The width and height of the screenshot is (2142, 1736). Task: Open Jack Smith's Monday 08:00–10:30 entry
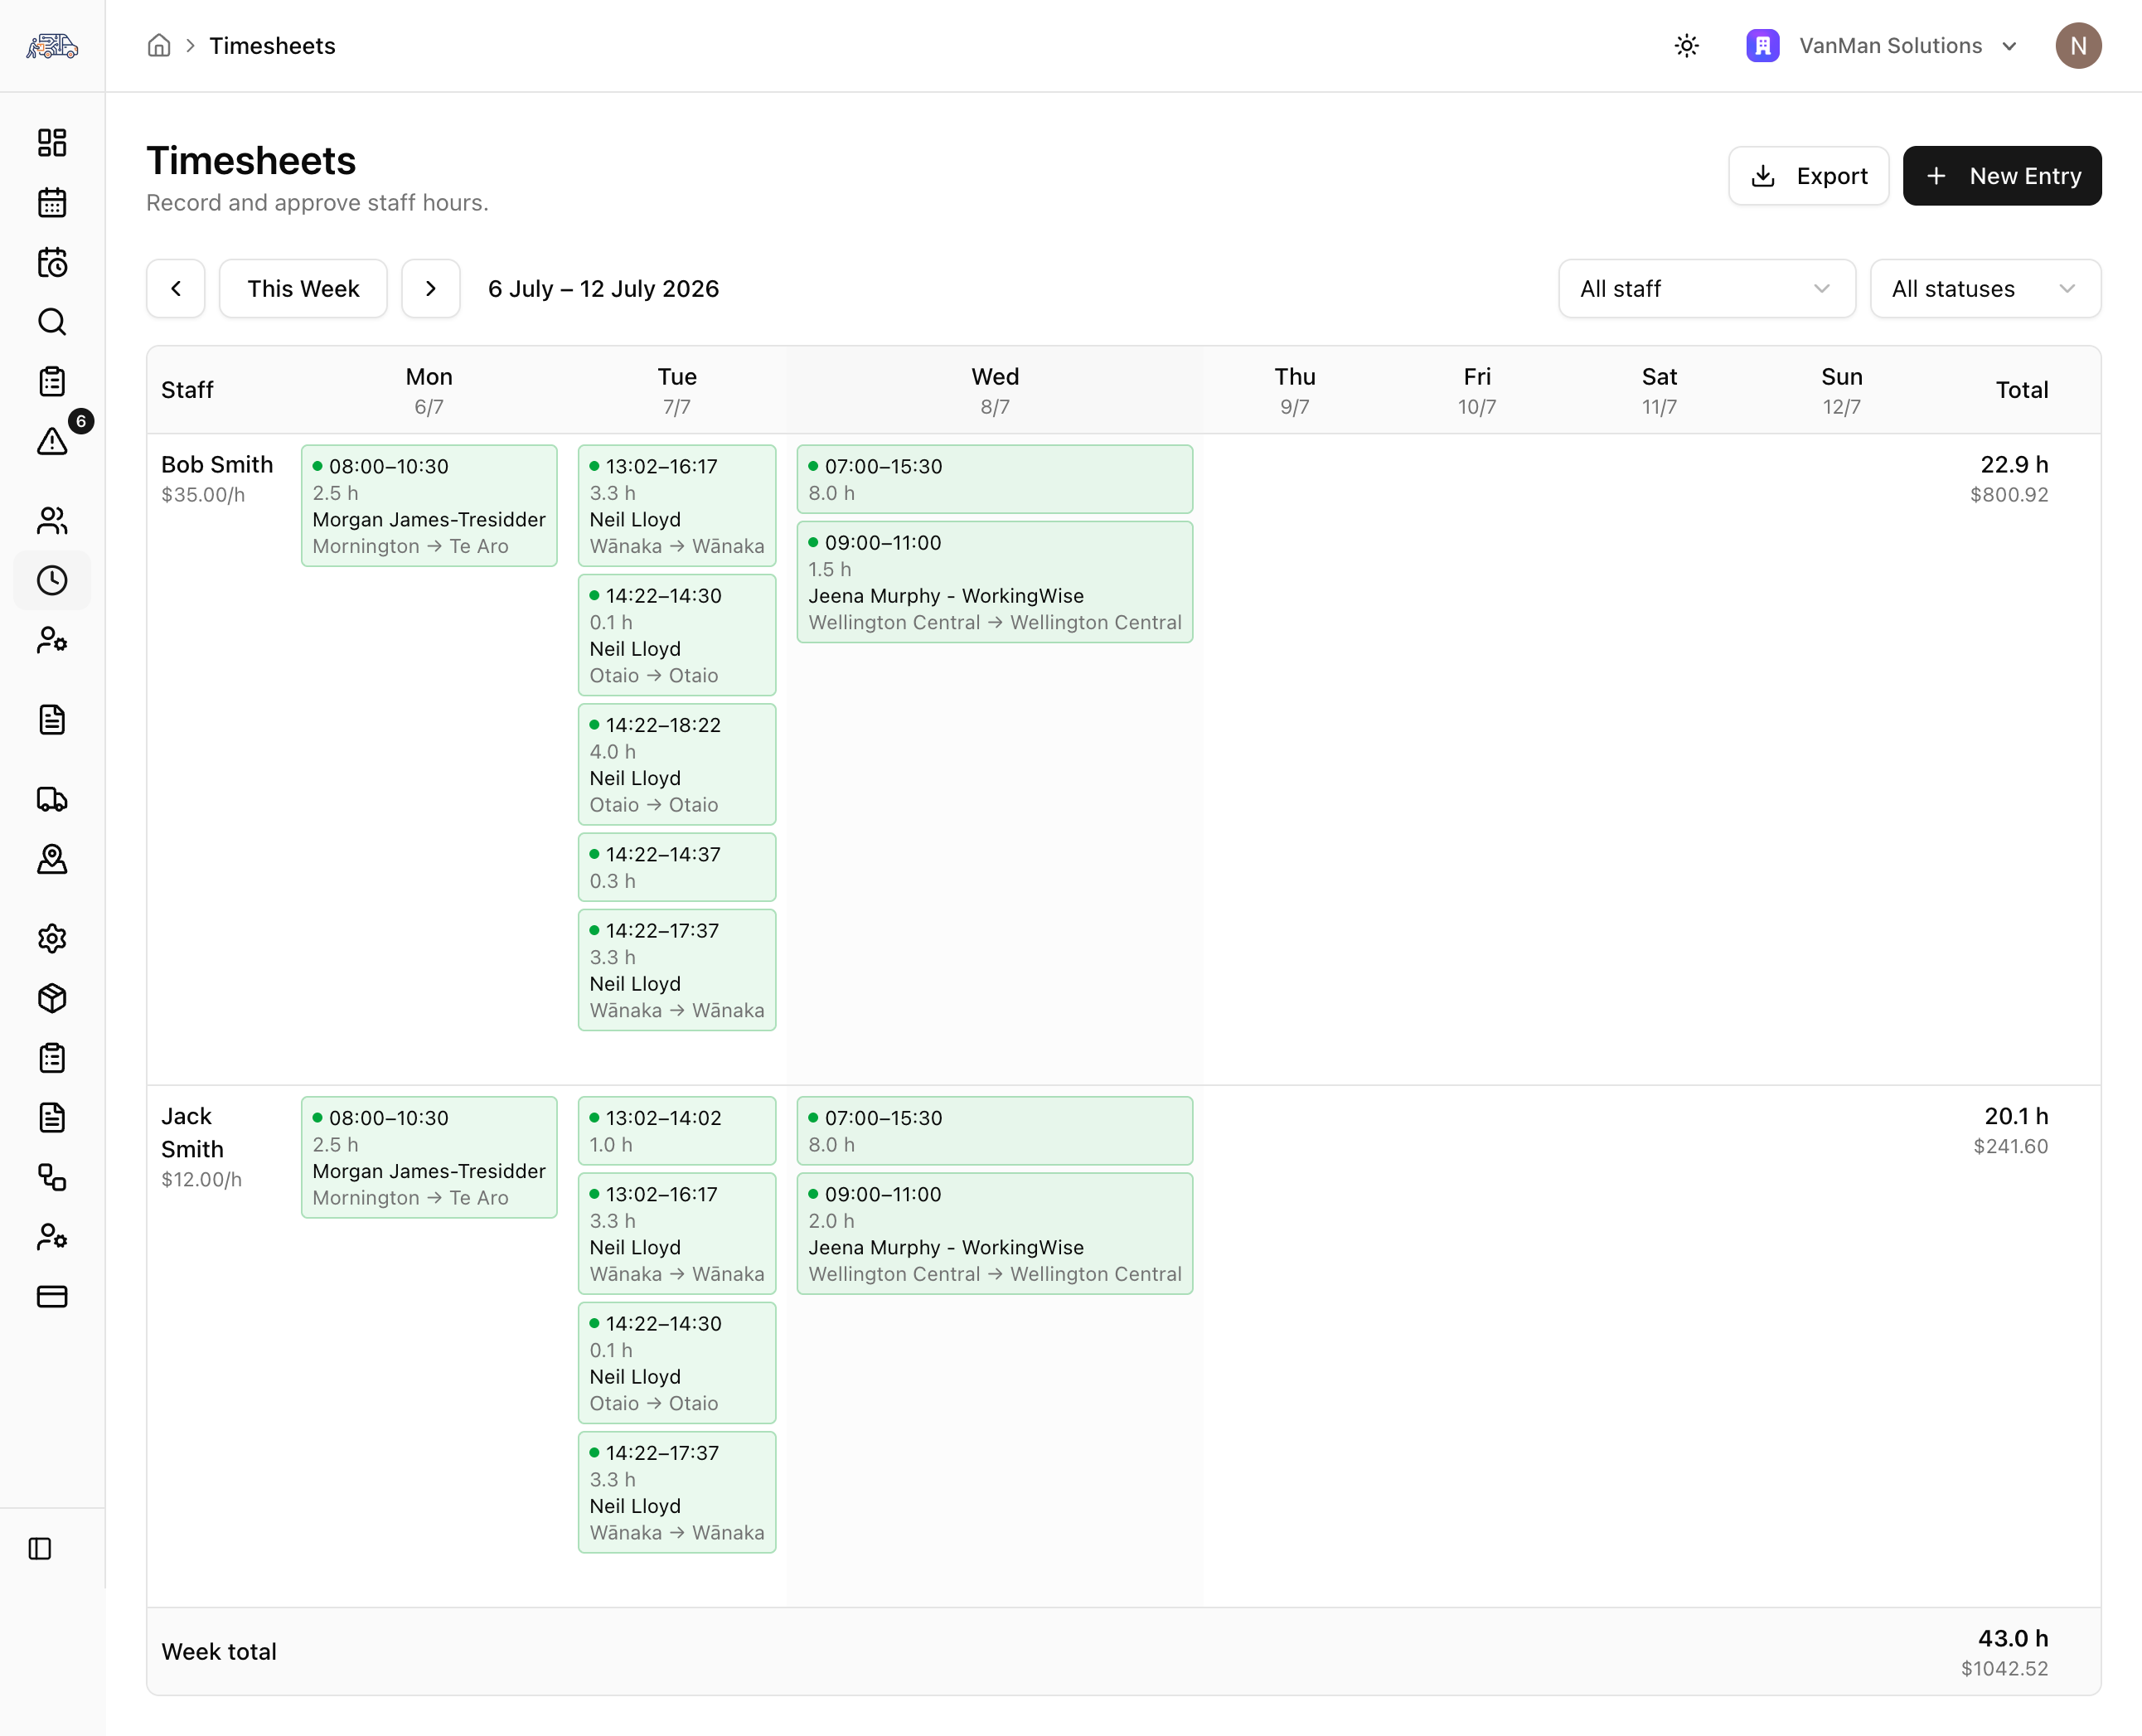click(x=429, y=1158)
